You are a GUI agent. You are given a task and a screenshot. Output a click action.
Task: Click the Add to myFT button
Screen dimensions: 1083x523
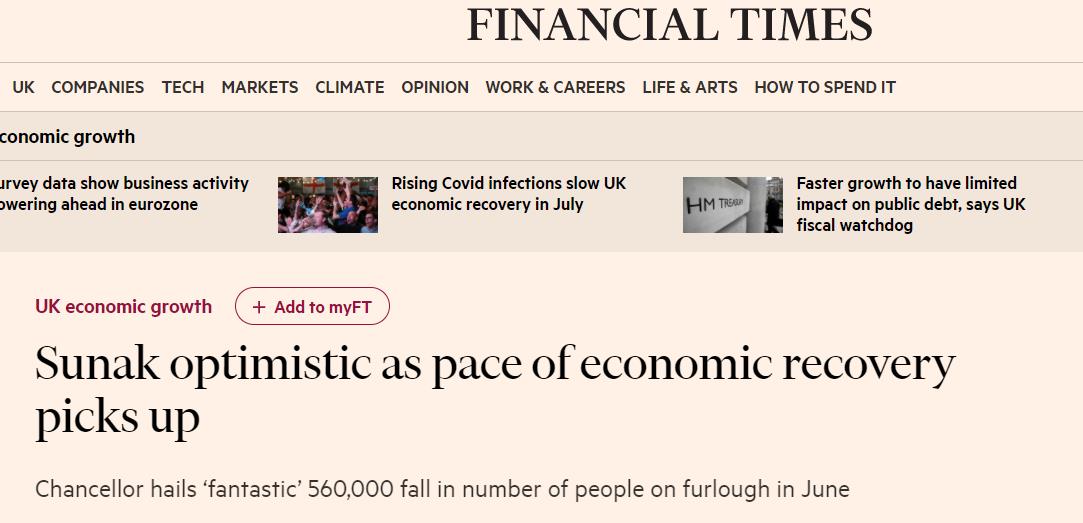pyautogui.click(x=312, y=306)
